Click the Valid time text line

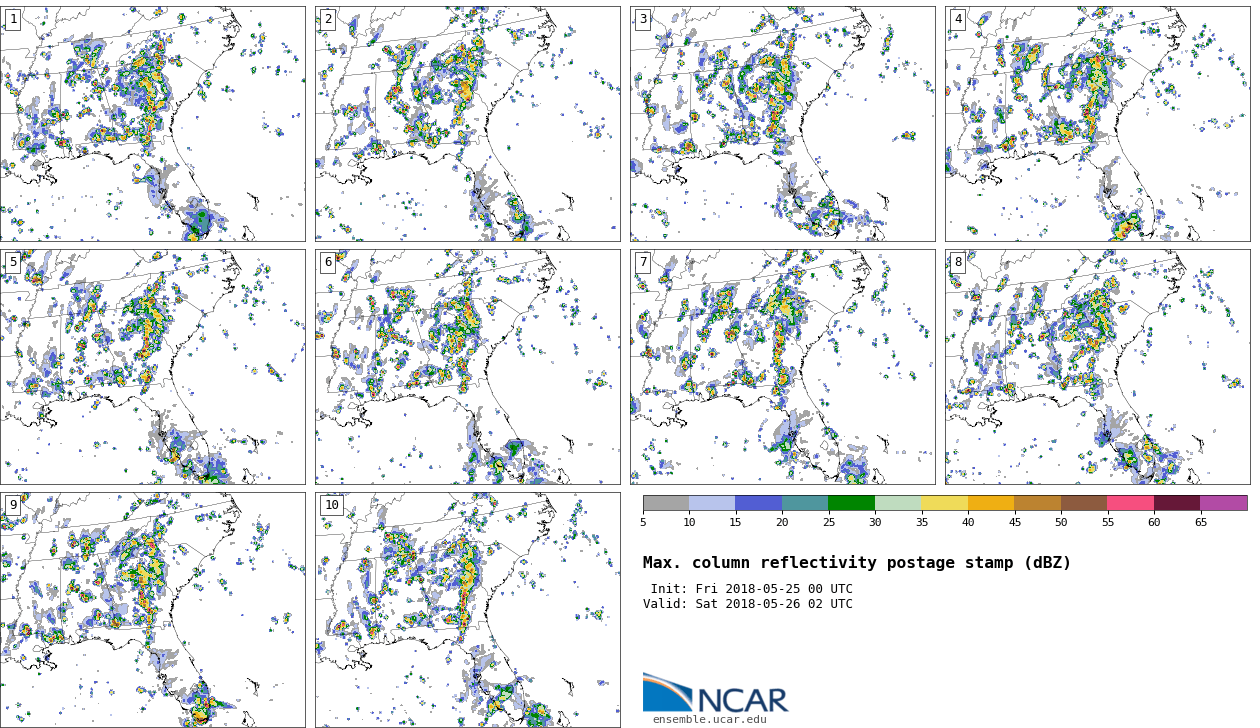748,604
